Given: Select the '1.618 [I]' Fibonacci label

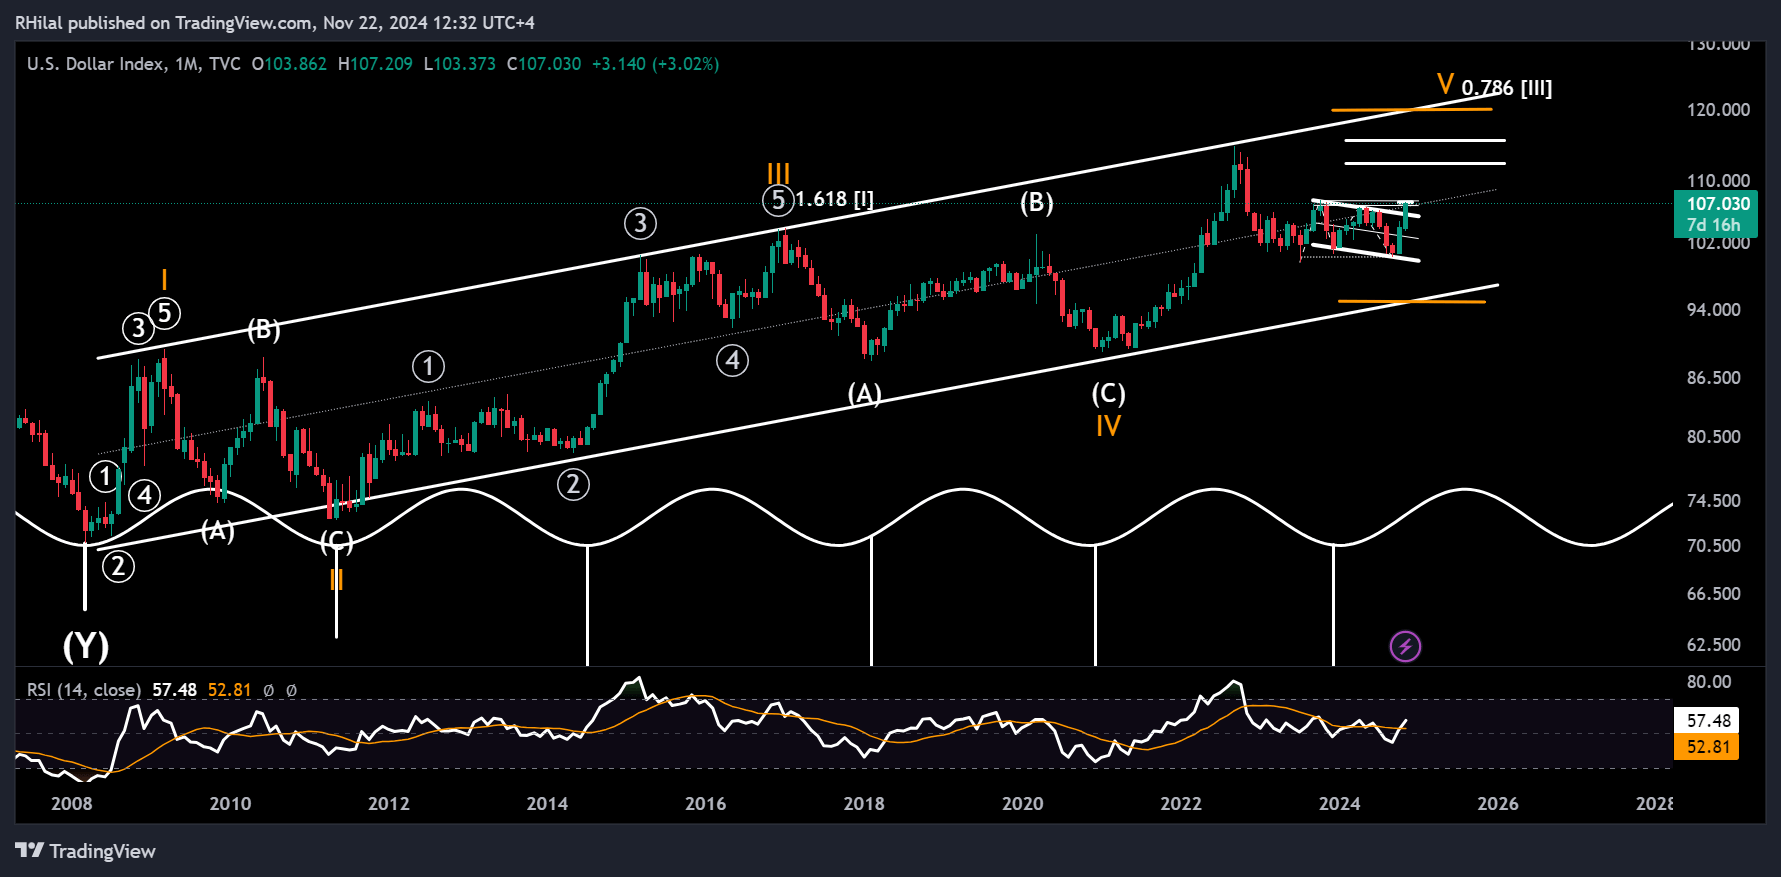Looking at the screenshot, I should coord(835,199).
